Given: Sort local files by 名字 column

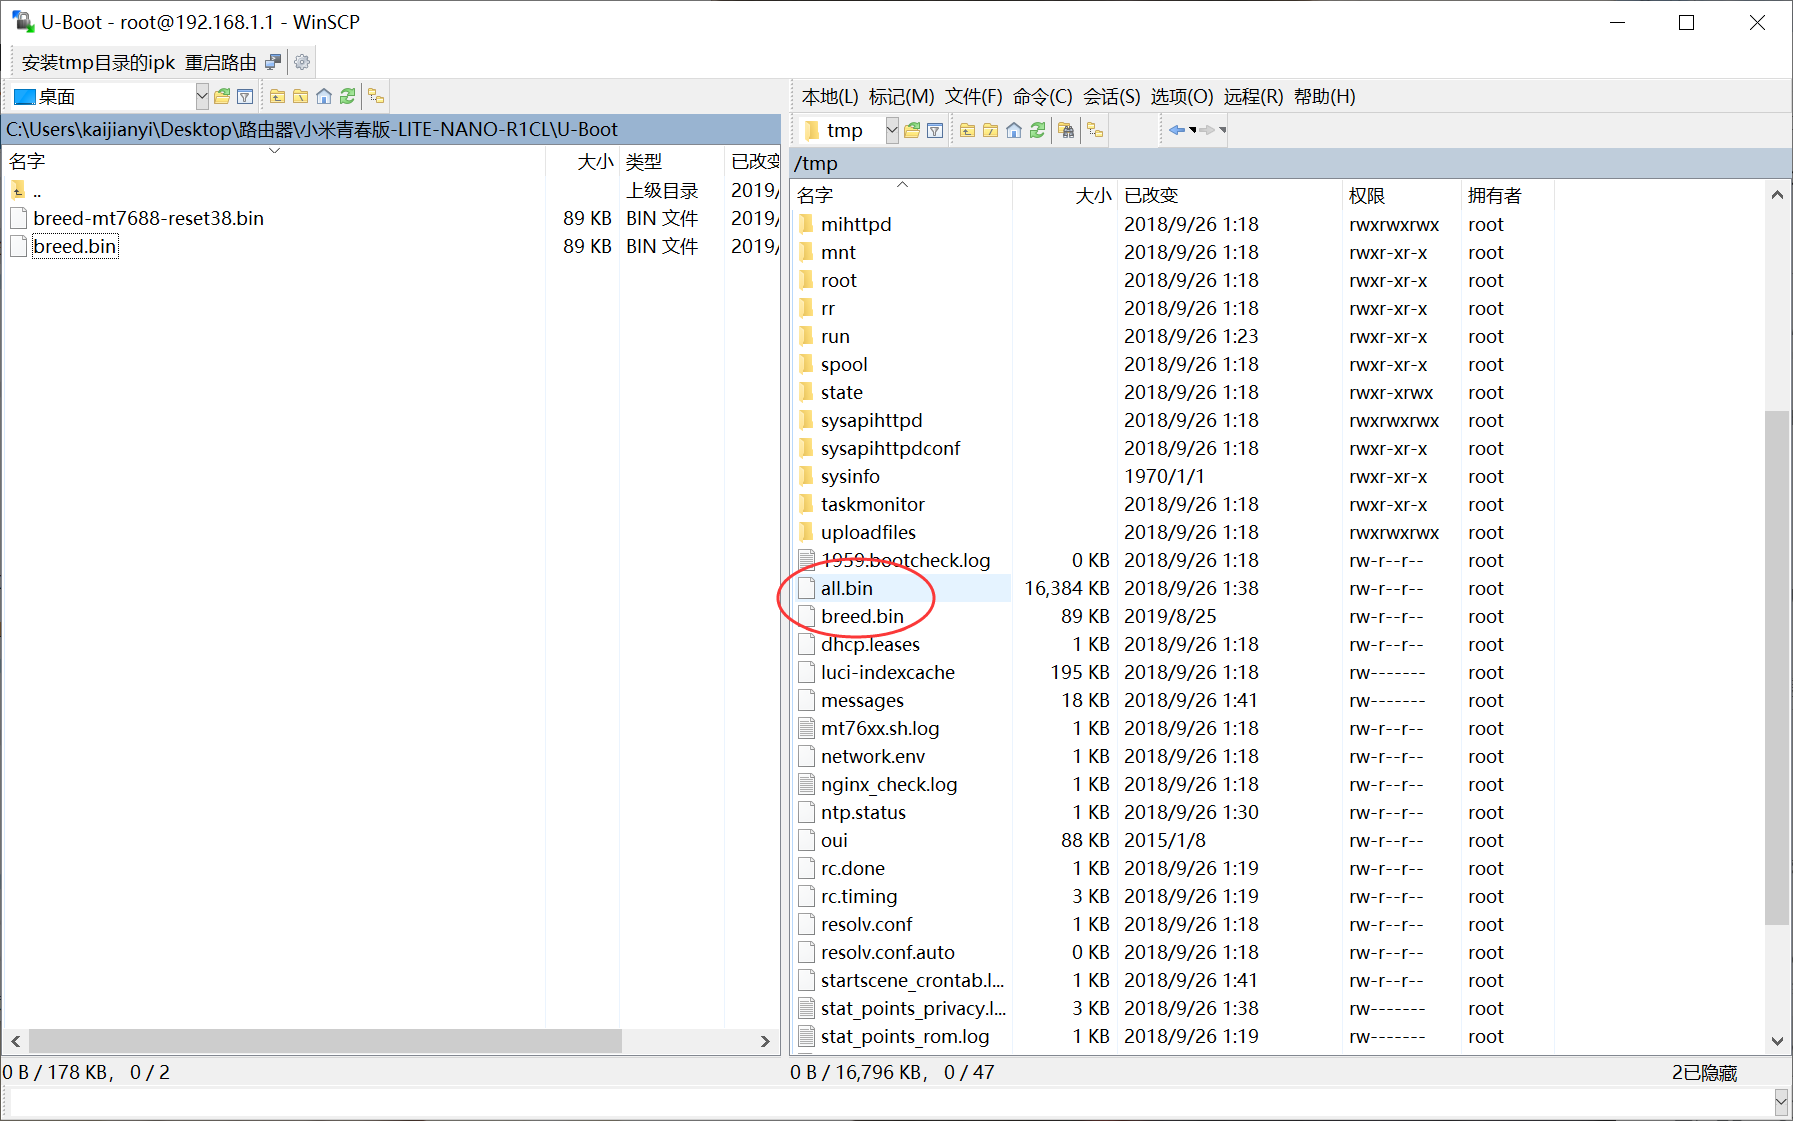Looking at the screenshot, I should pyautogui.click(x=274, y=161).
